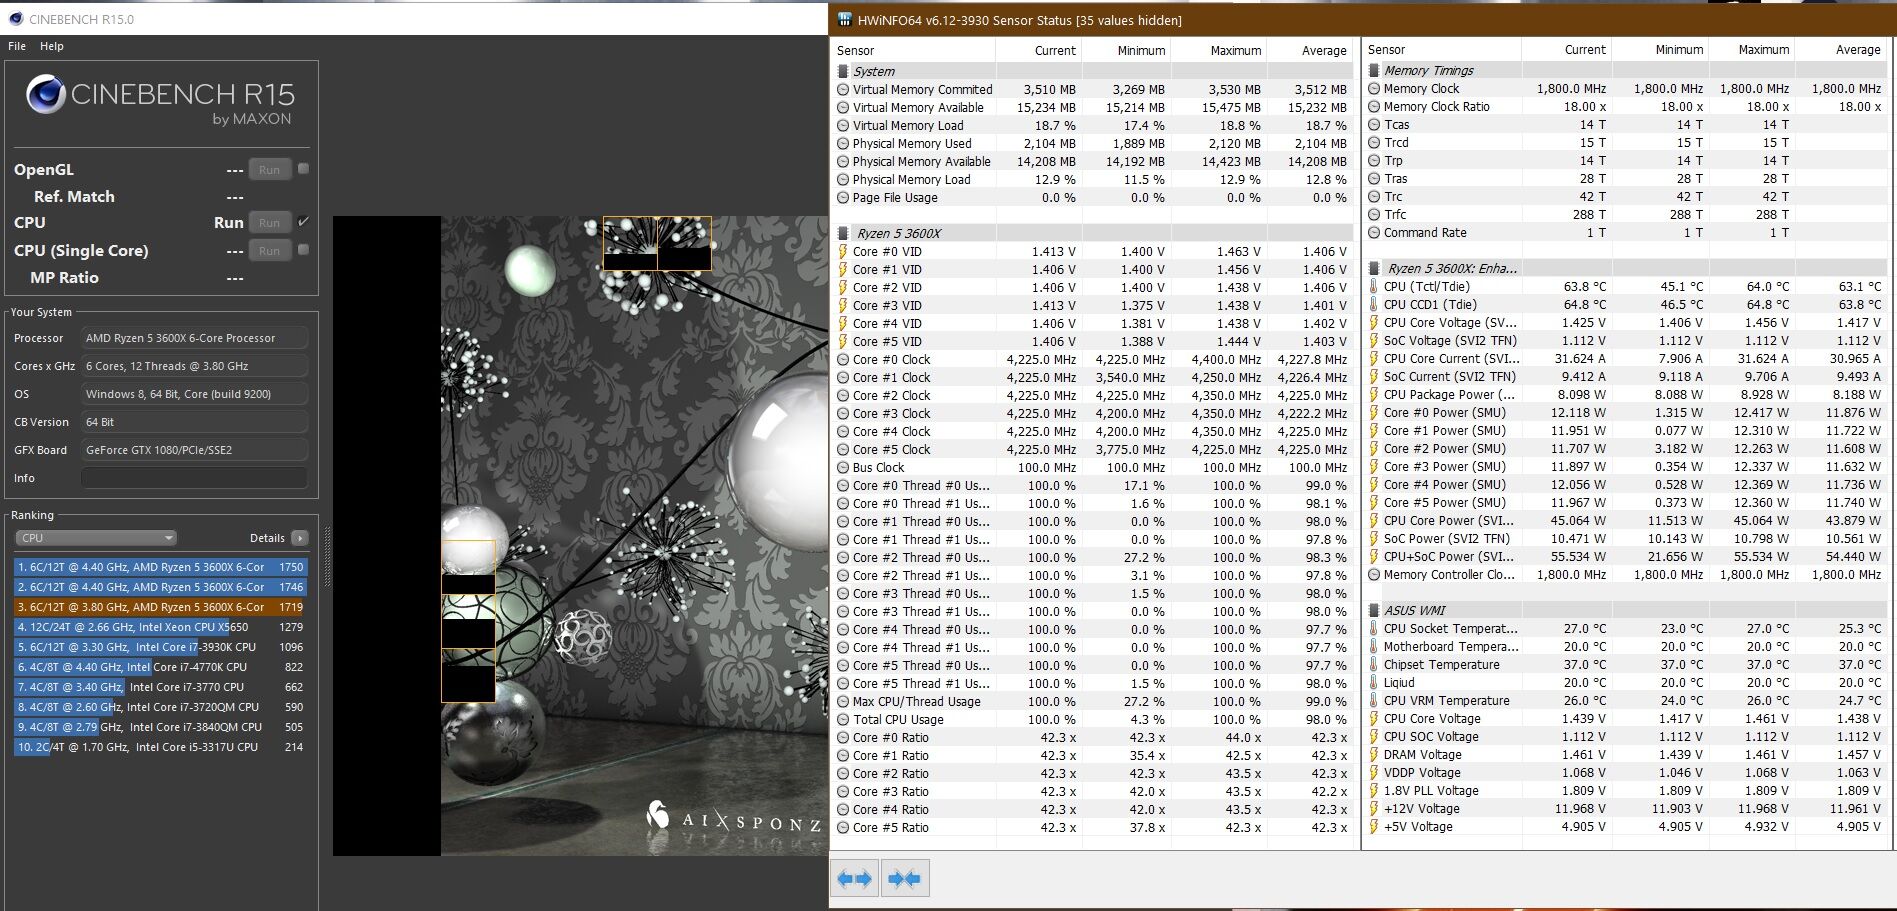The width and height of the screenshot is (1897, 911).
Task: Click the System section header icon
Action: 843,72
